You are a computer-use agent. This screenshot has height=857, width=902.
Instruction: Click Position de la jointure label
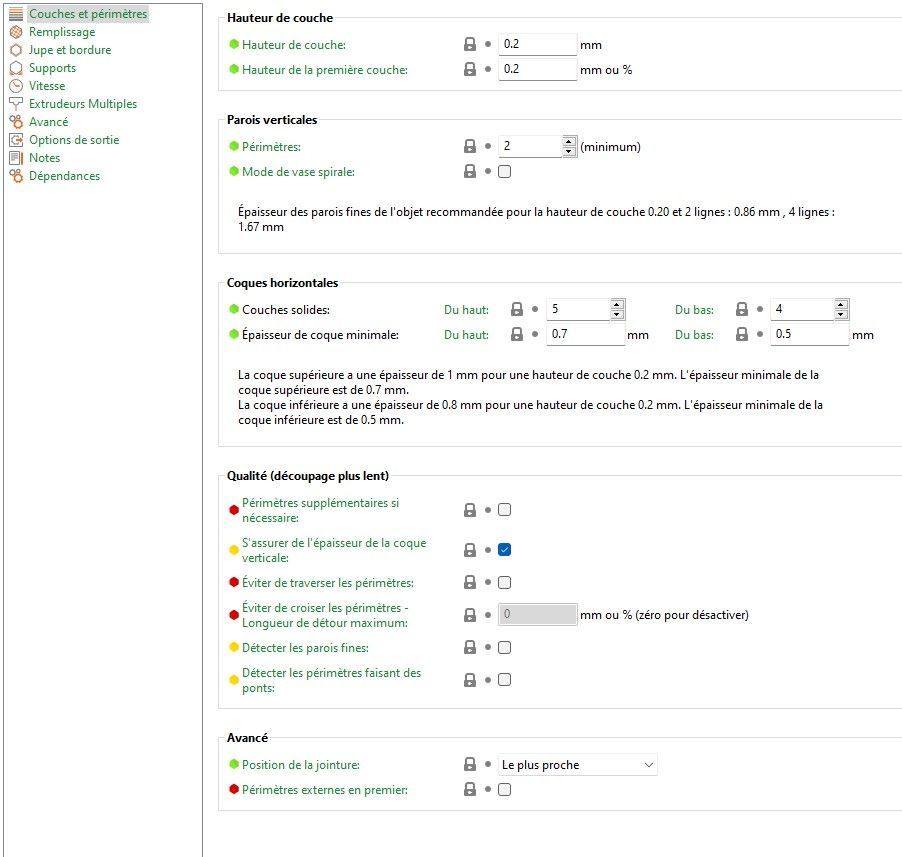(300, 765)
